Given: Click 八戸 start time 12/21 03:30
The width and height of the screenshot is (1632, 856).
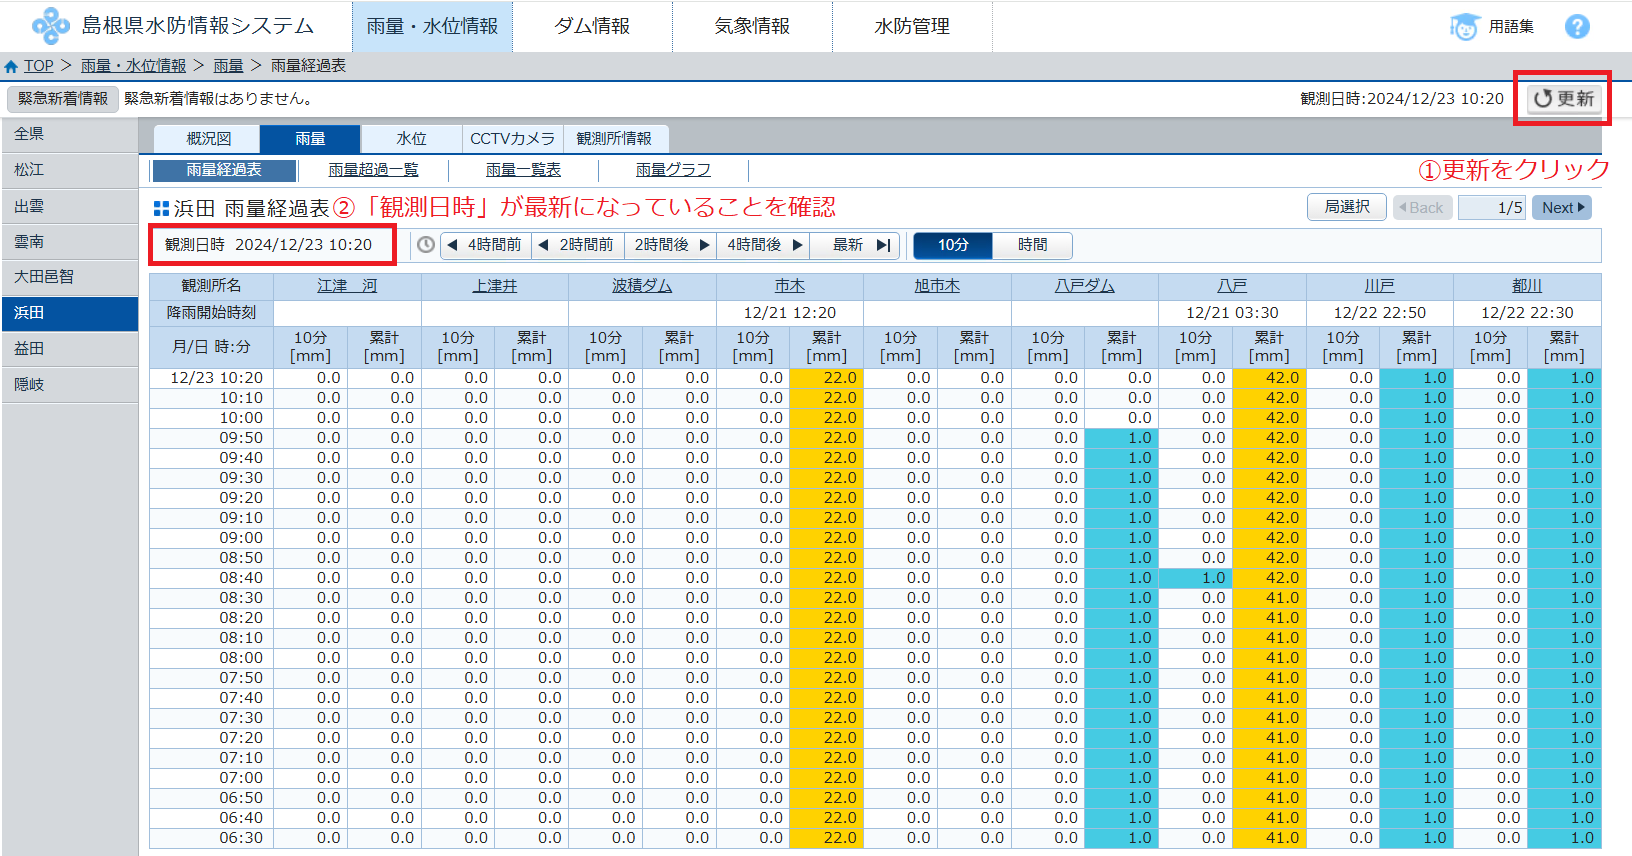Looking at the screenshot, I should (1232, 313).
